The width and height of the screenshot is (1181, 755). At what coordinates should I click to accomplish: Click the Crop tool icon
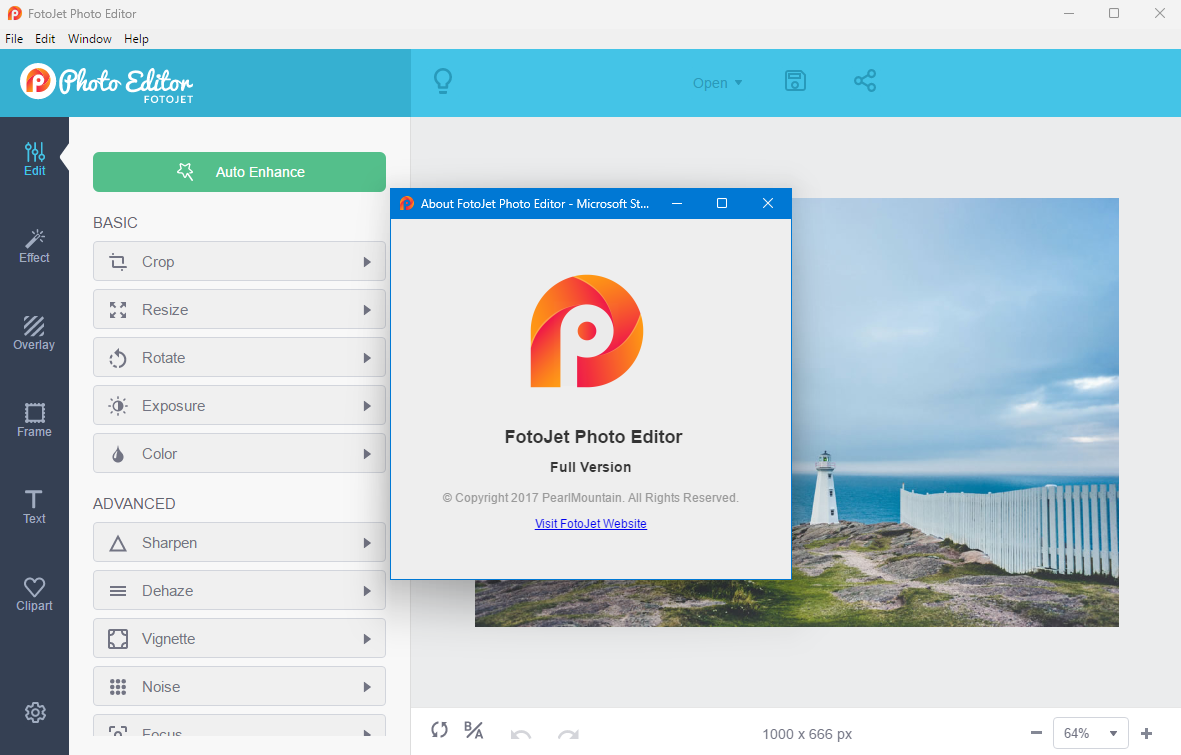click(x=118, y=261)
